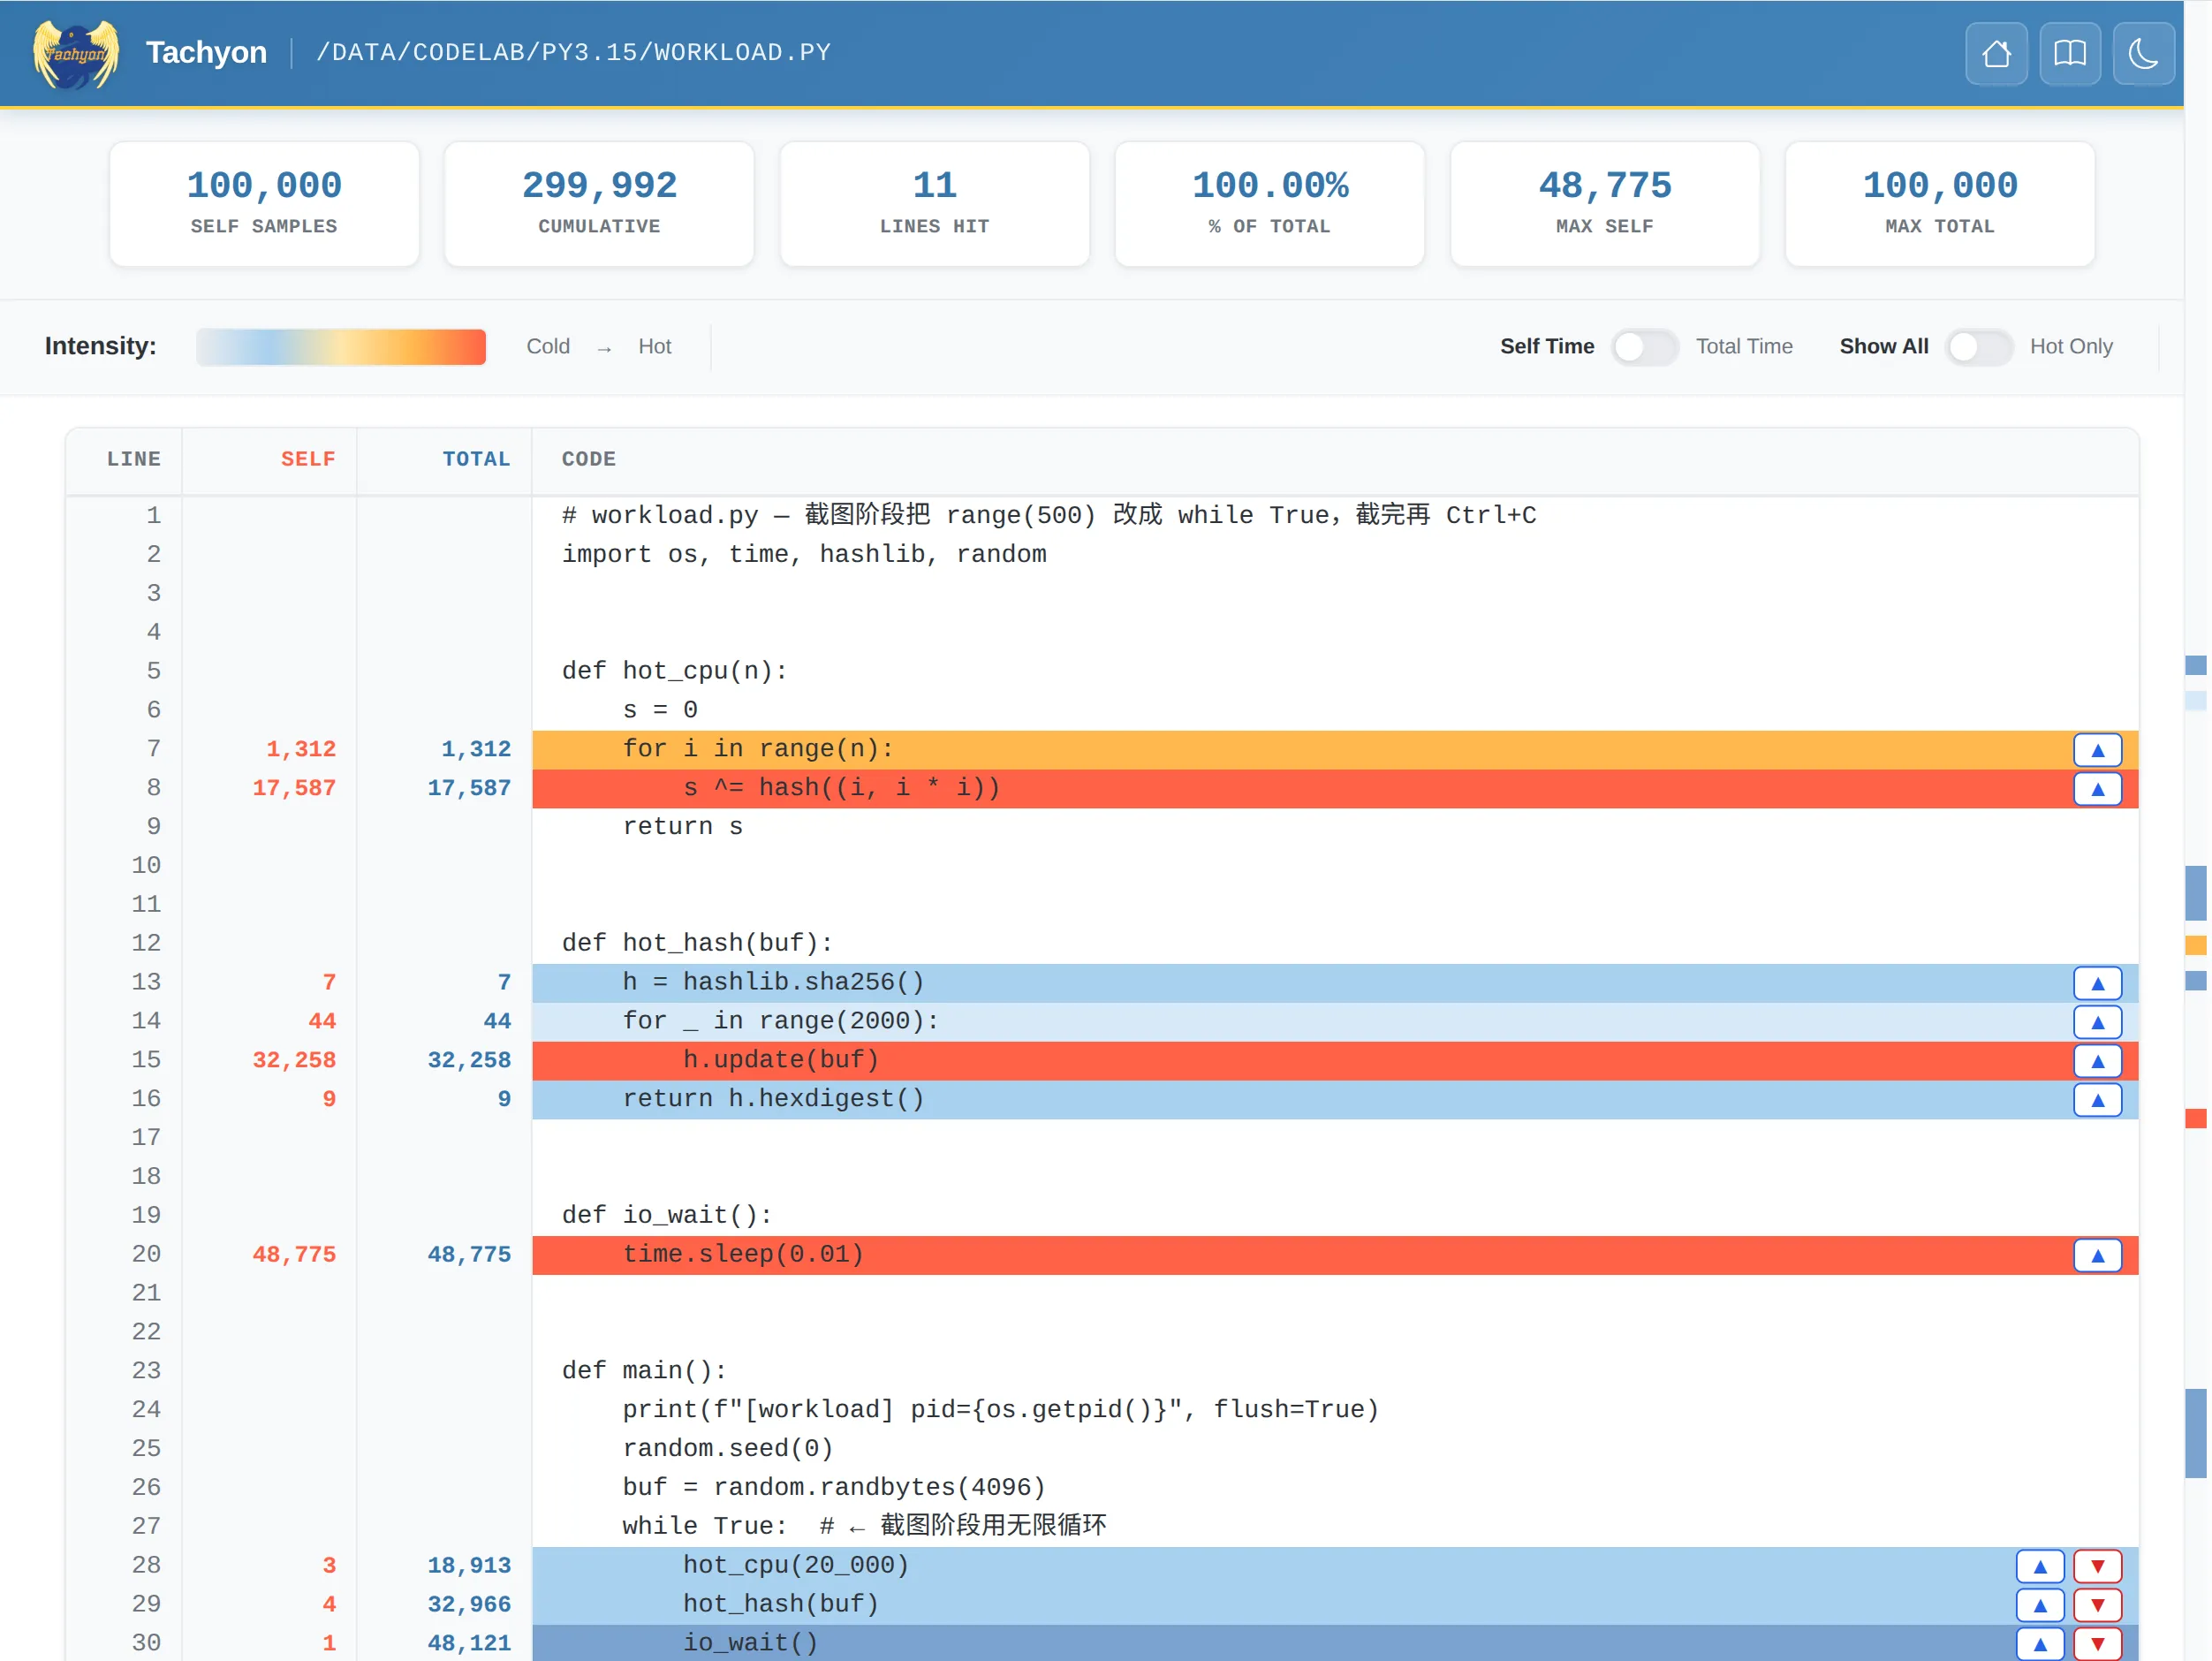Click the 'Total Time' label

click(1744, 346)
